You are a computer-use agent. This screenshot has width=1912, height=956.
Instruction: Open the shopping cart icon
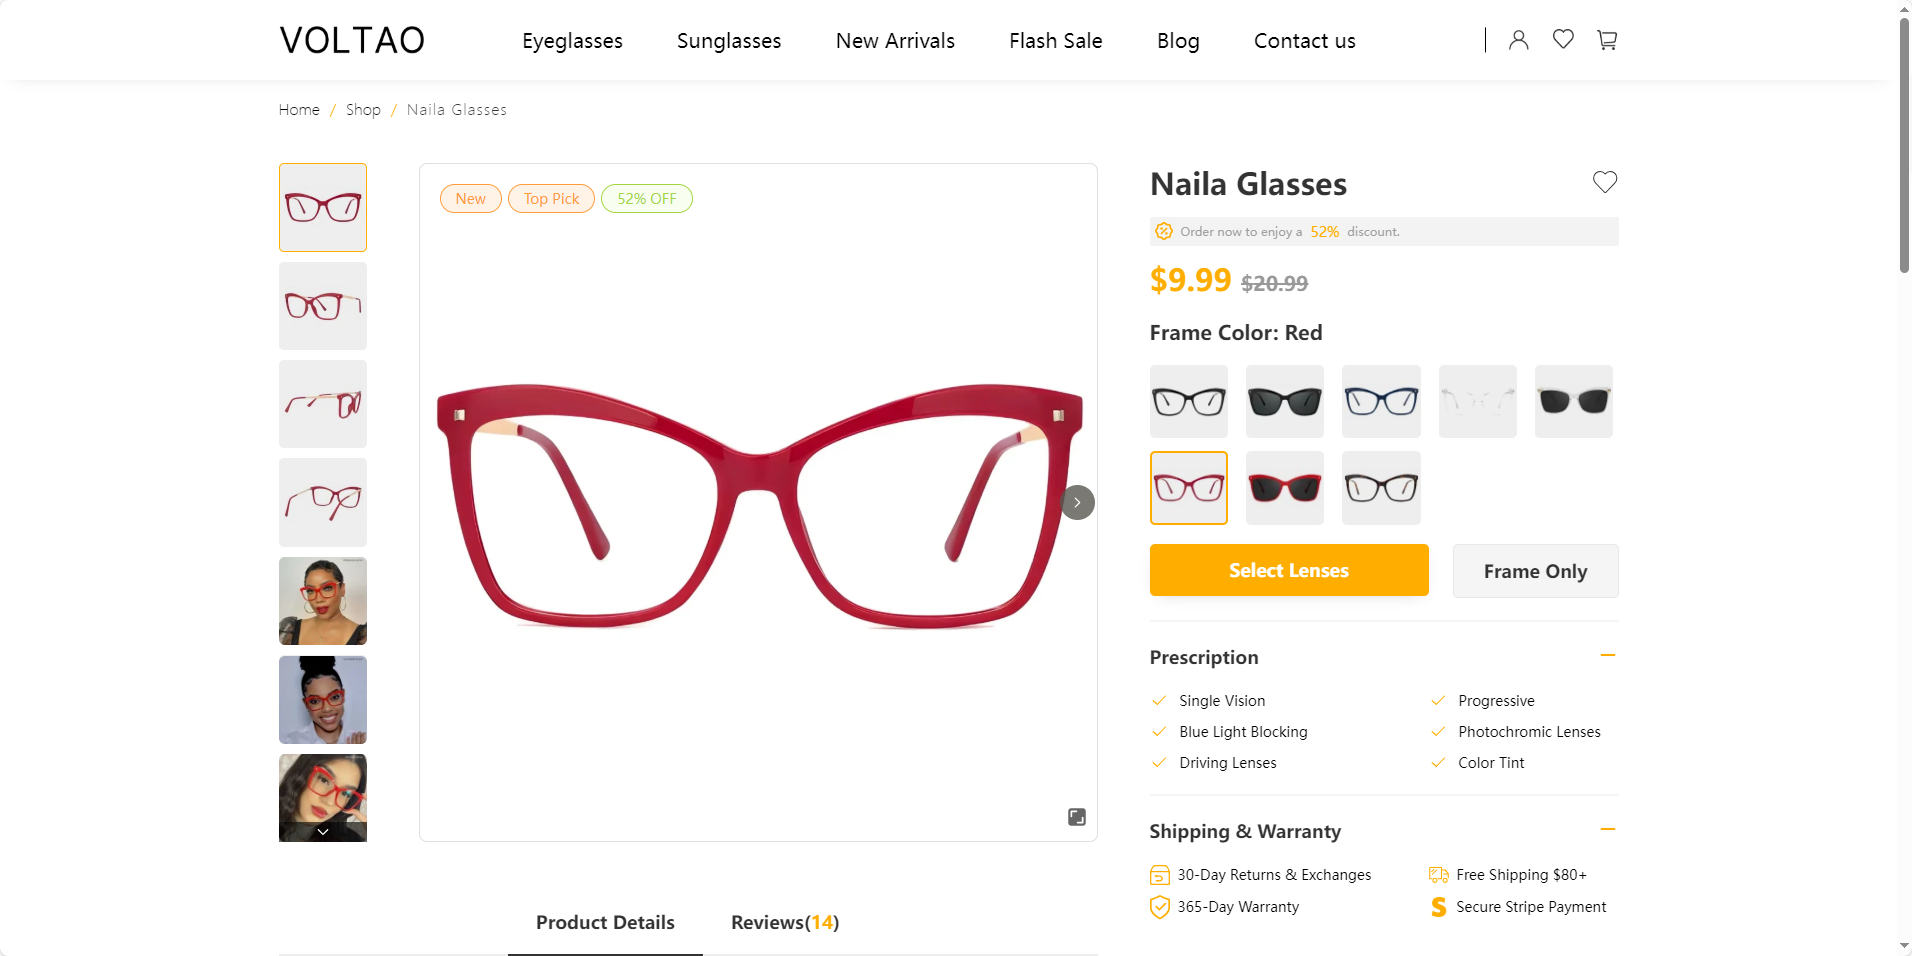tap(1607, 40)
